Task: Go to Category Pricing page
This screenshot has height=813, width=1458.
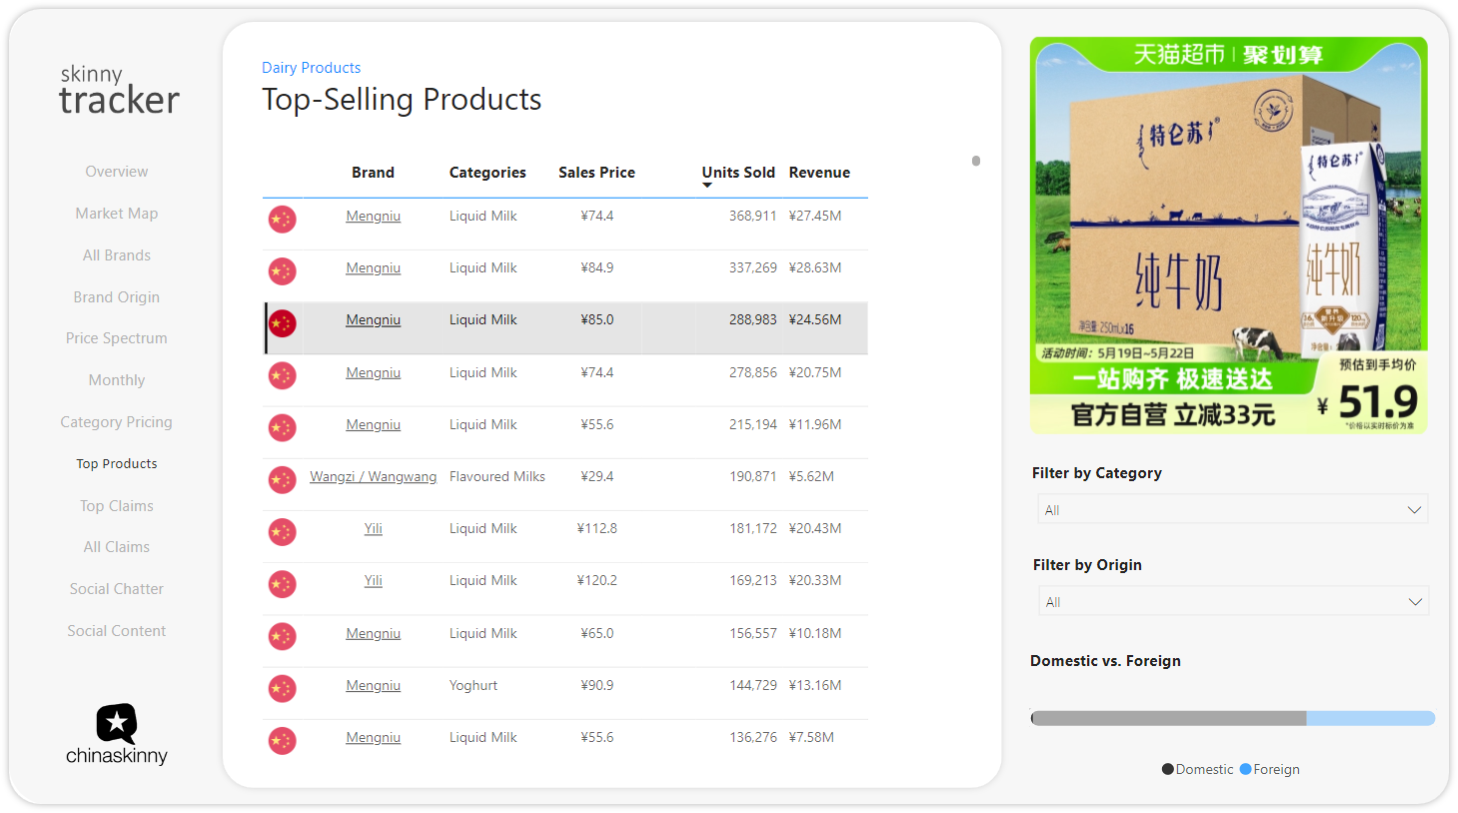Action: [116, 422]
